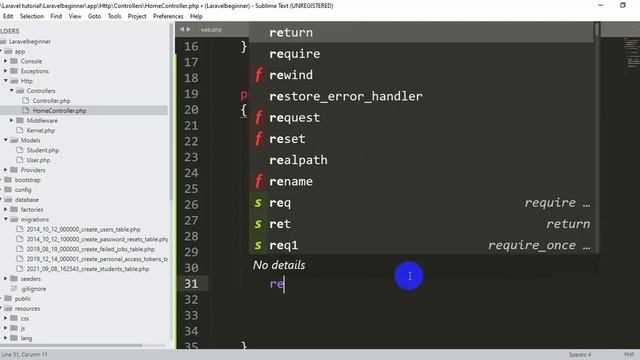Click the Spaces: 4 indentation setting
This screenshot has height=360, width=640.
pyautogui.click(x=580, y=355)
